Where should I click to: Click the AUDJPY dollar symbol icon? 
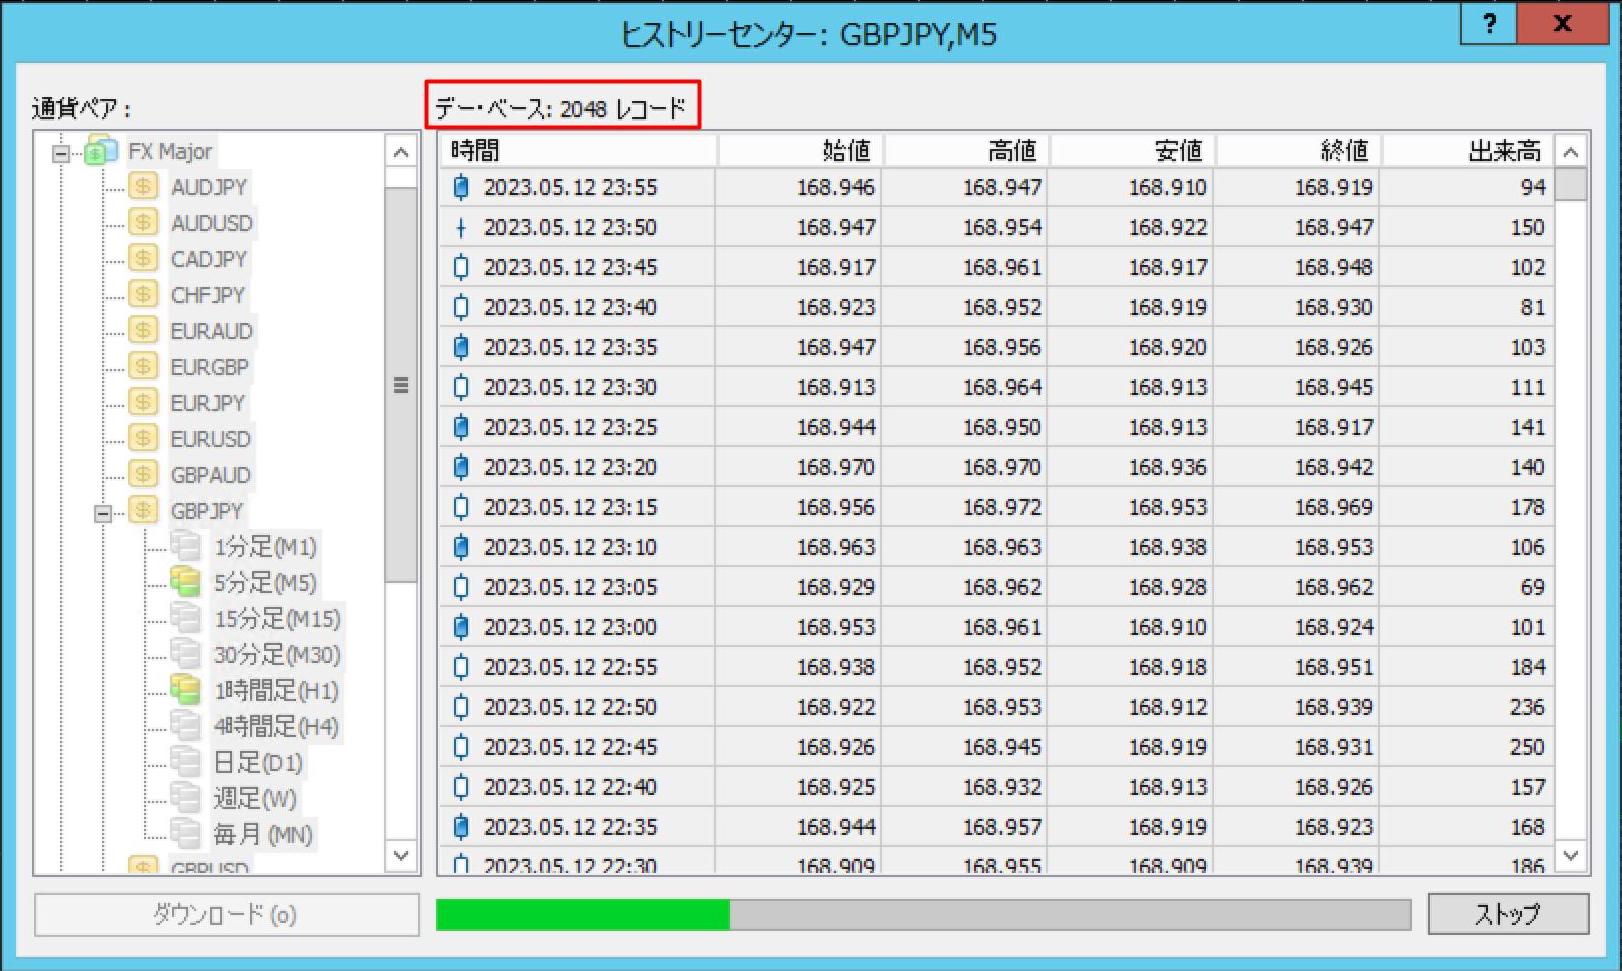pos(143,187)
